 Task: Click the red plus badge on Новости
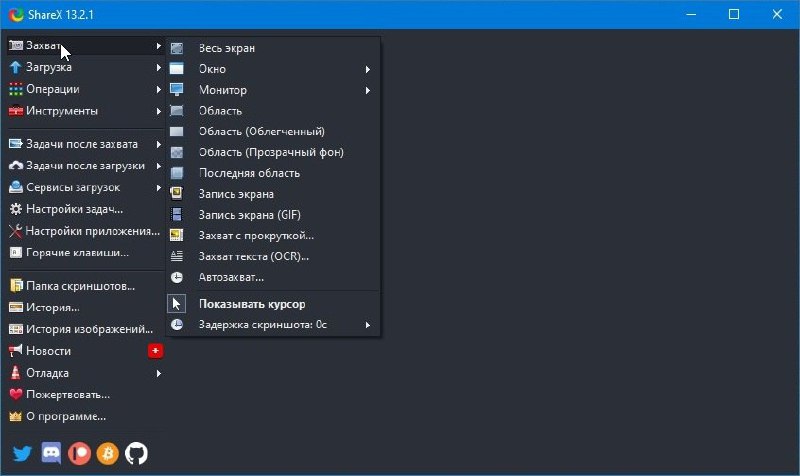point(156,351)
